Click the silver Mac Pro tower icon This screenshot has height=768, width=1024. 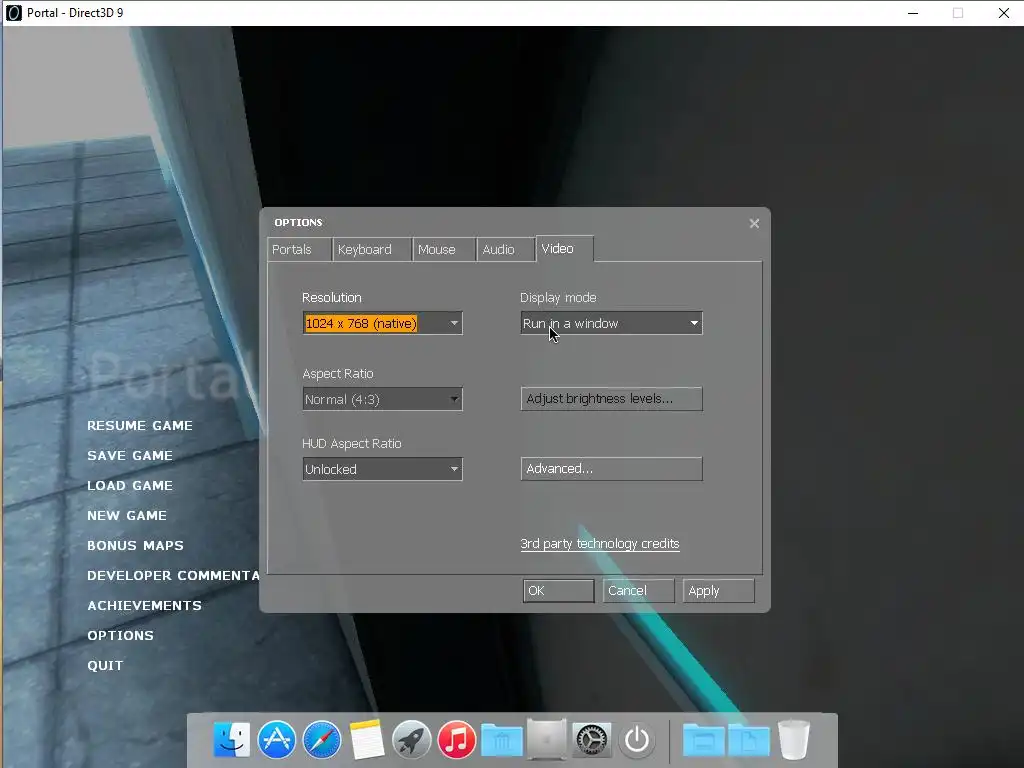[547, 740]
